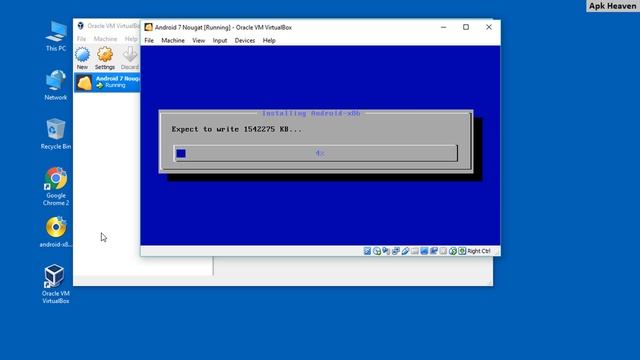Click the virtualization features status icon

pyautogui.click(x=443, y=251)
